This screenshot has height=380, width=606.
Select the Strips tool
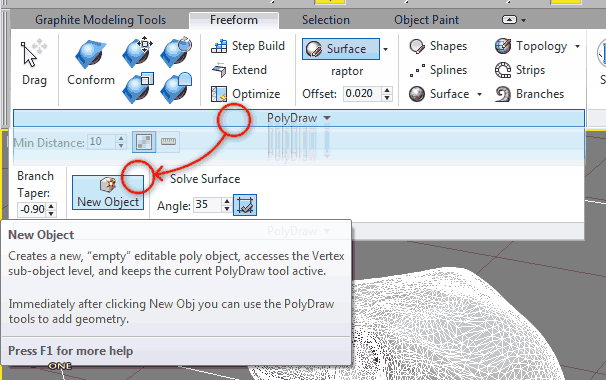520,70
